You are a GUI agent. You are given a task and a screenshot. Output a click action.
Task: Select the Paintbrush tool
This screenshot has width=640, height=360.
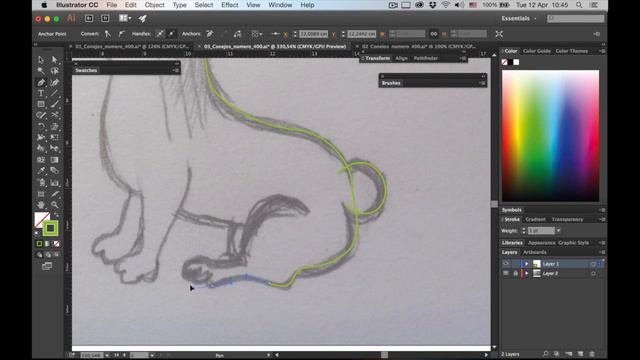point(55,104)
